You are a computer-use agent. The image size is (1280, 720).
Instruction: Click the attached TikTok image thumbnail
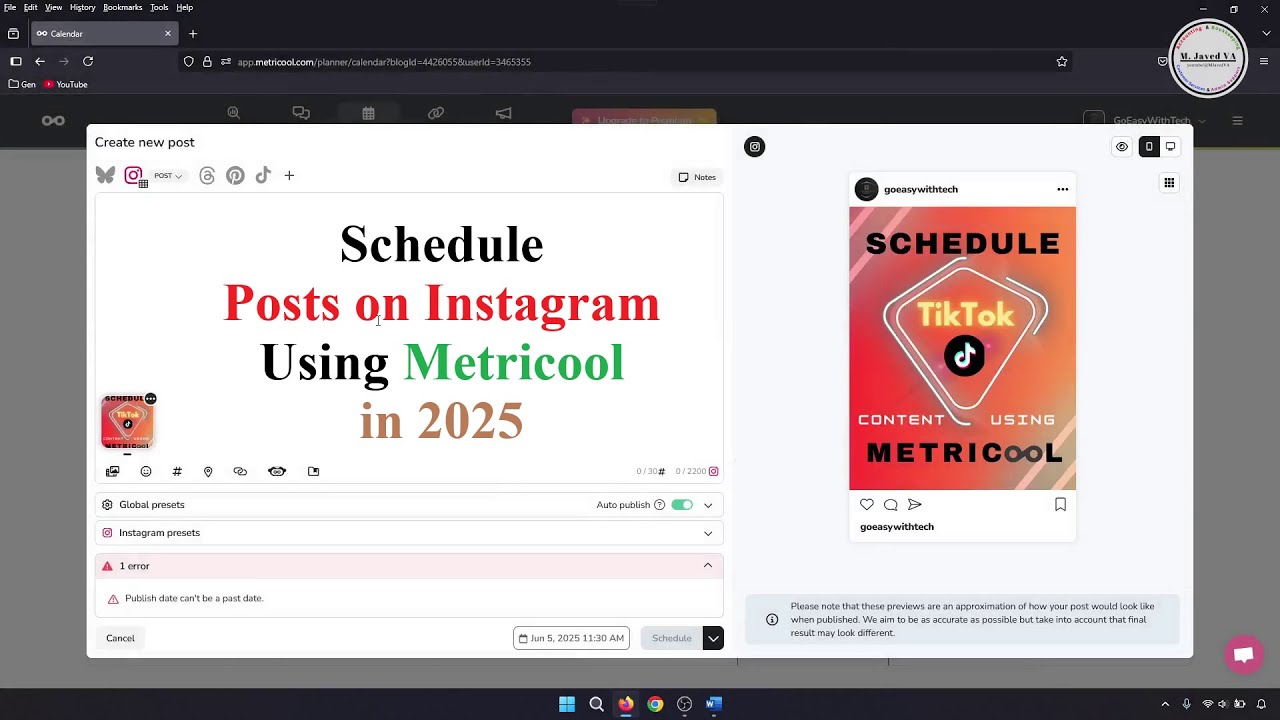[x=127, y=421]
